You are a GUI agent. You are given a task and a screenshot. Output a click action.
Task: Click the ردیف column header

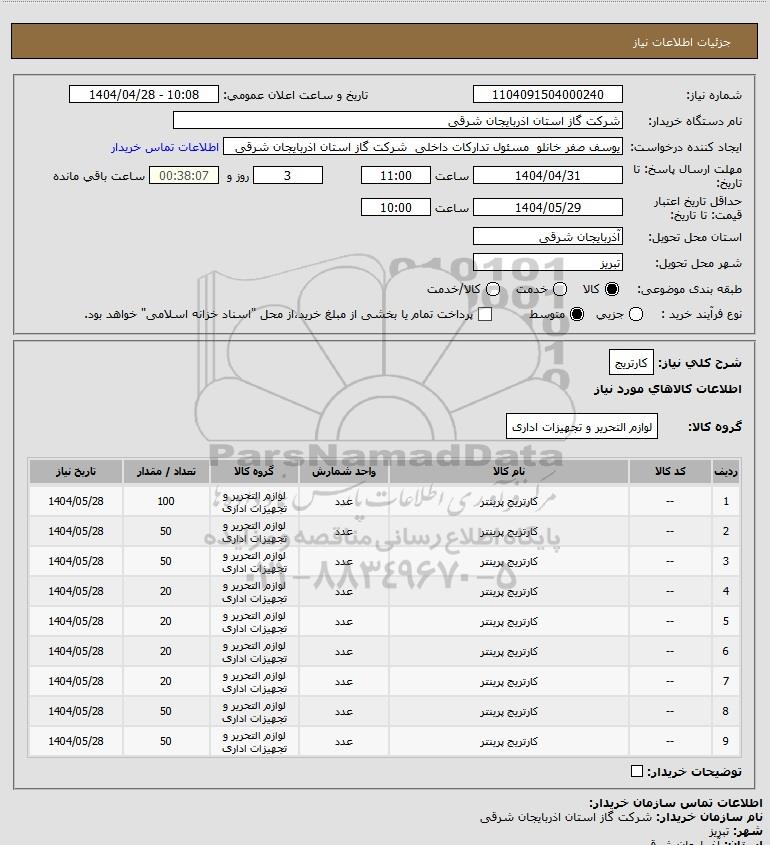pos(726,472)
